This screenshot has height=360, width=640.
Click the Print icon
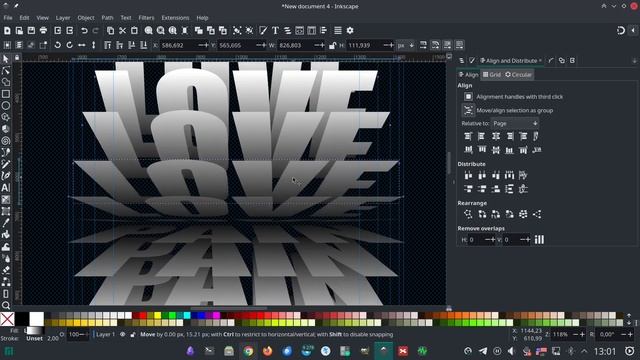click(43, 31)
